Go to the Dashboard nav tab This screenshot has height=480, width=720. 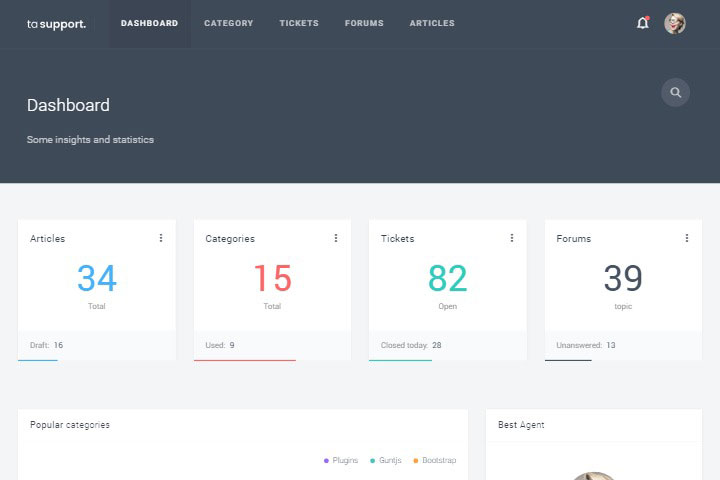[x=149, y=23]
